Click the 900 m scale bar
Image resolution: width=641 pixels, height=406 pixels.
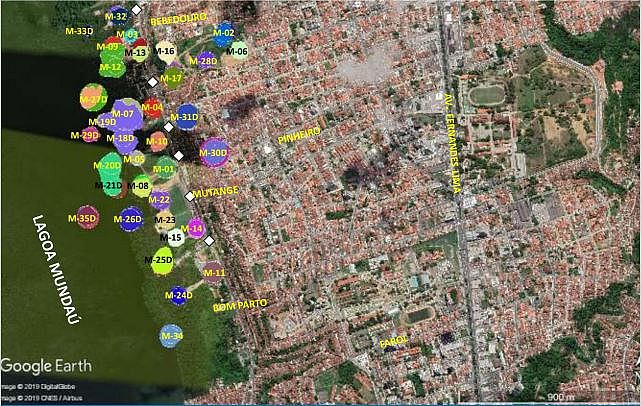[x=587, y=397]
